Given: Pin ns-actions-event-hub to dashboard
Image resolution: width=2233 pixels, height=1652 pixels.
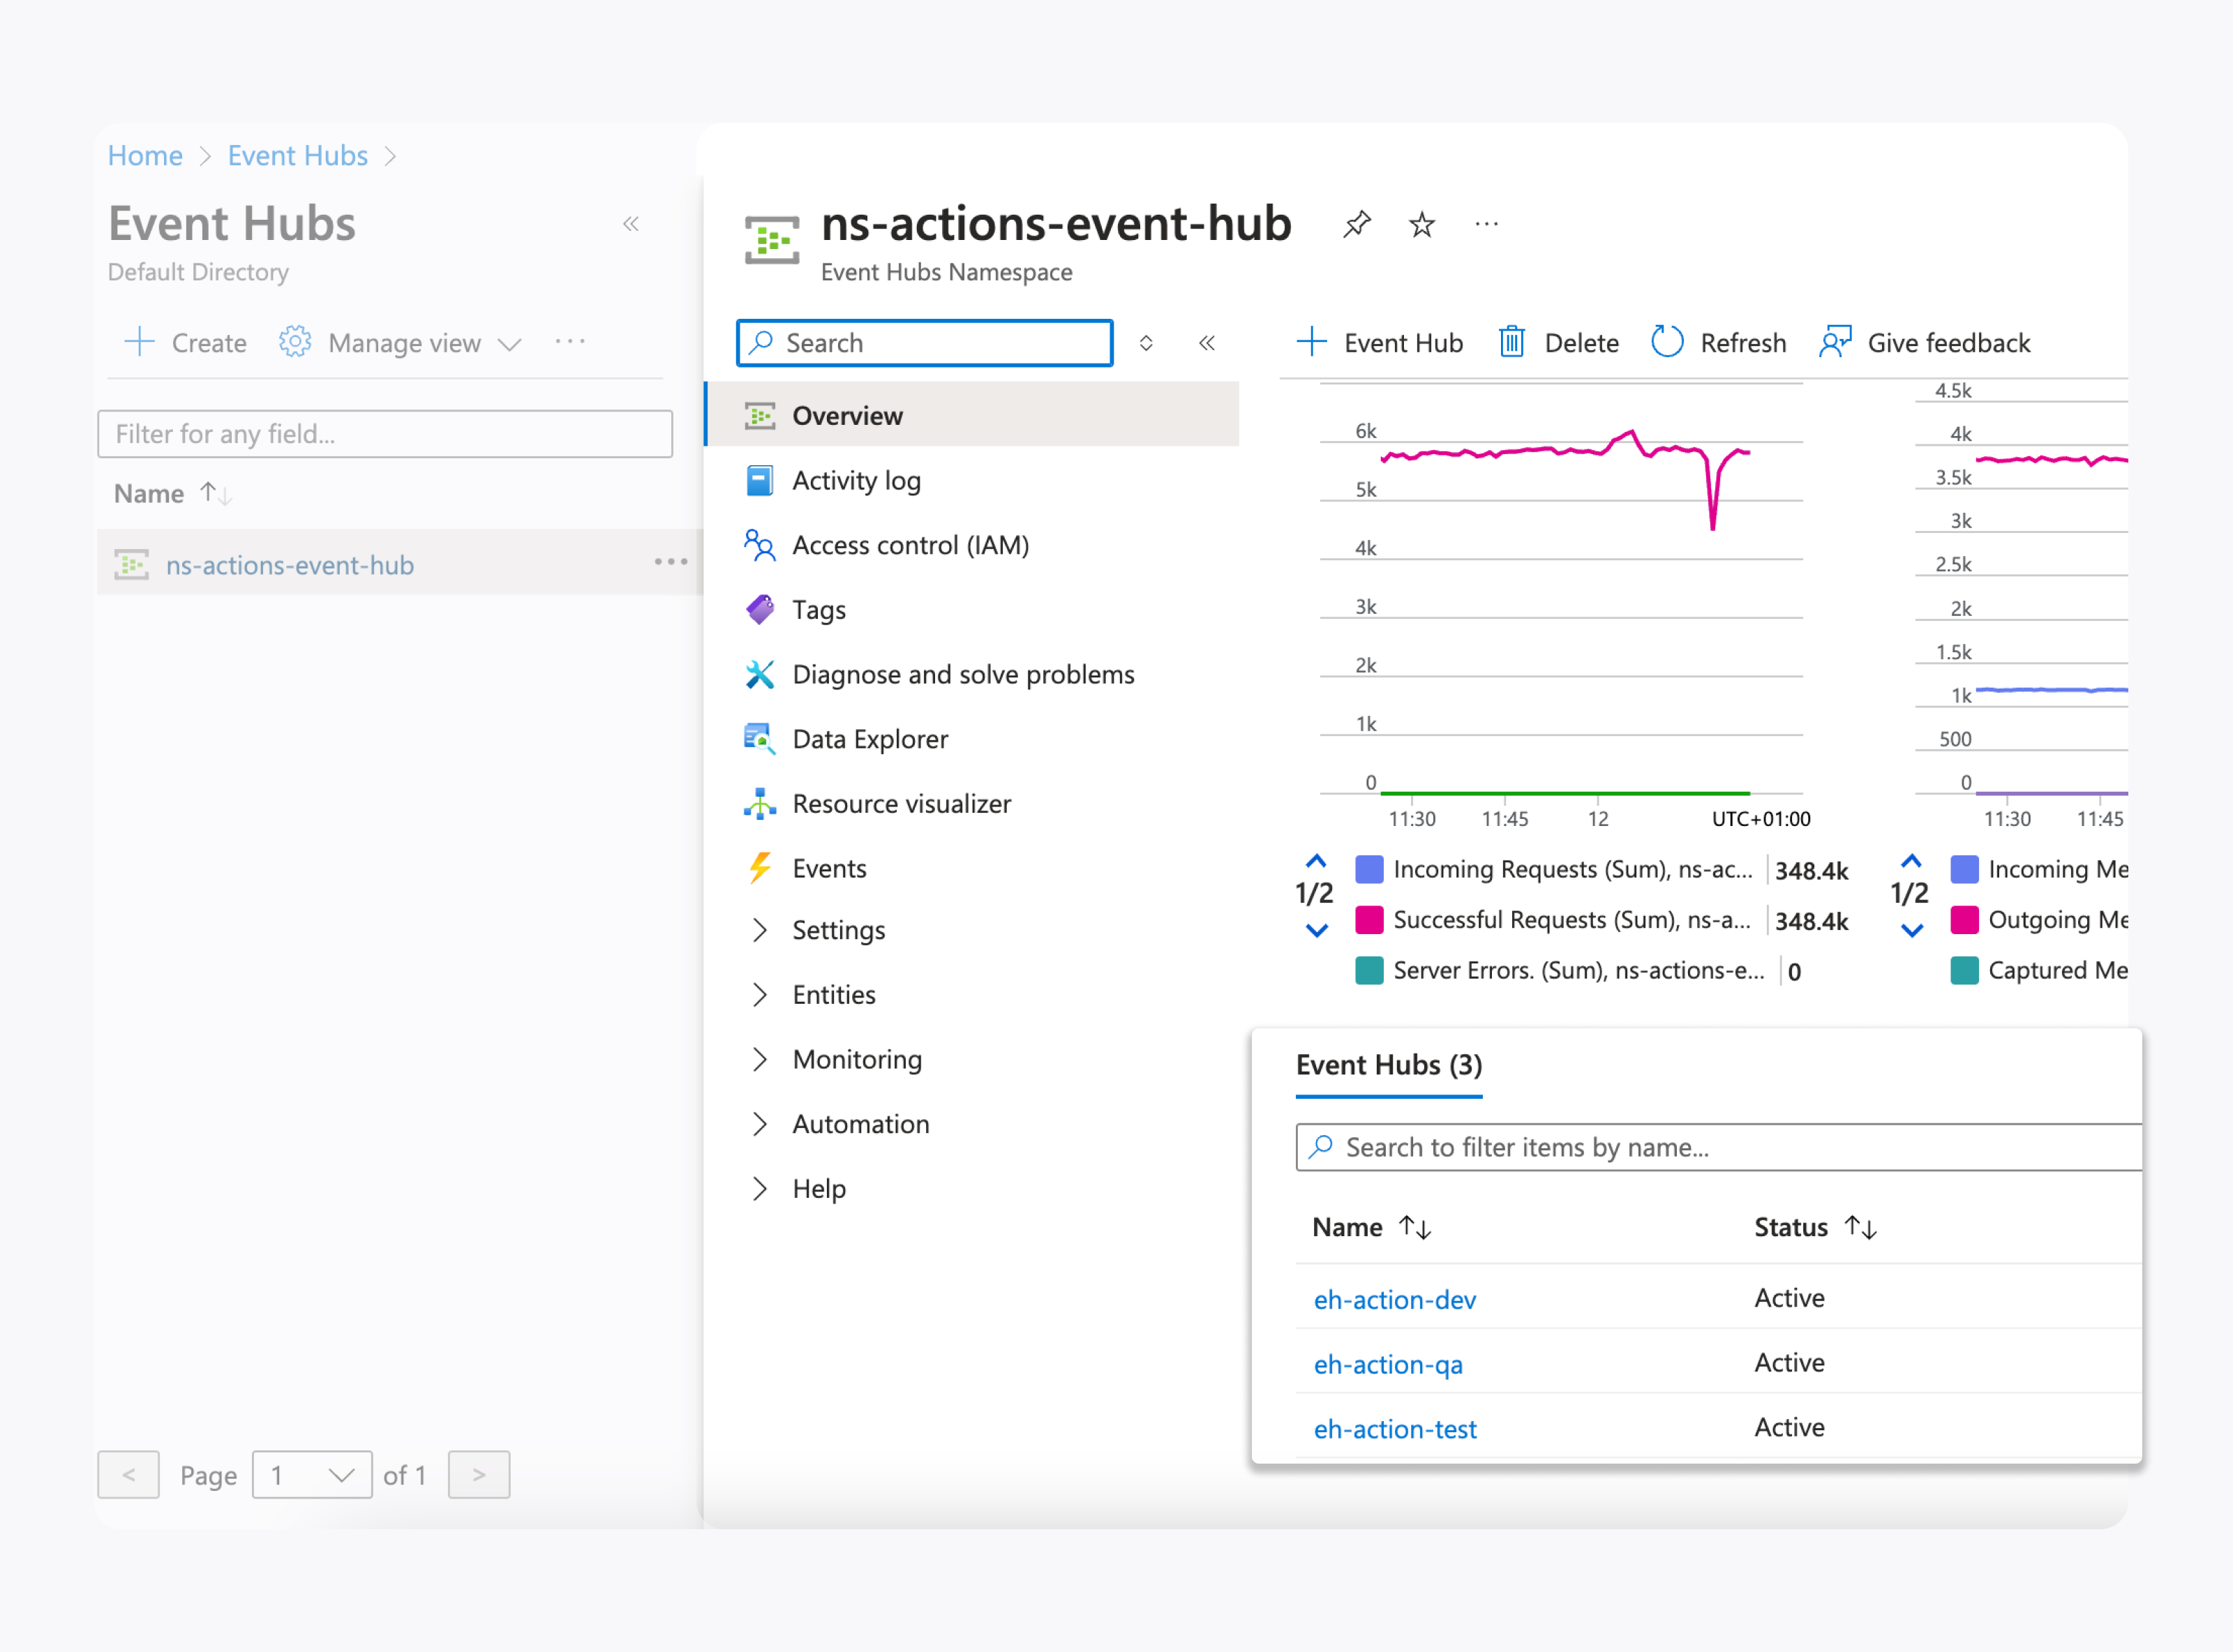Looking at the screenshot, I should [1357, 224].
